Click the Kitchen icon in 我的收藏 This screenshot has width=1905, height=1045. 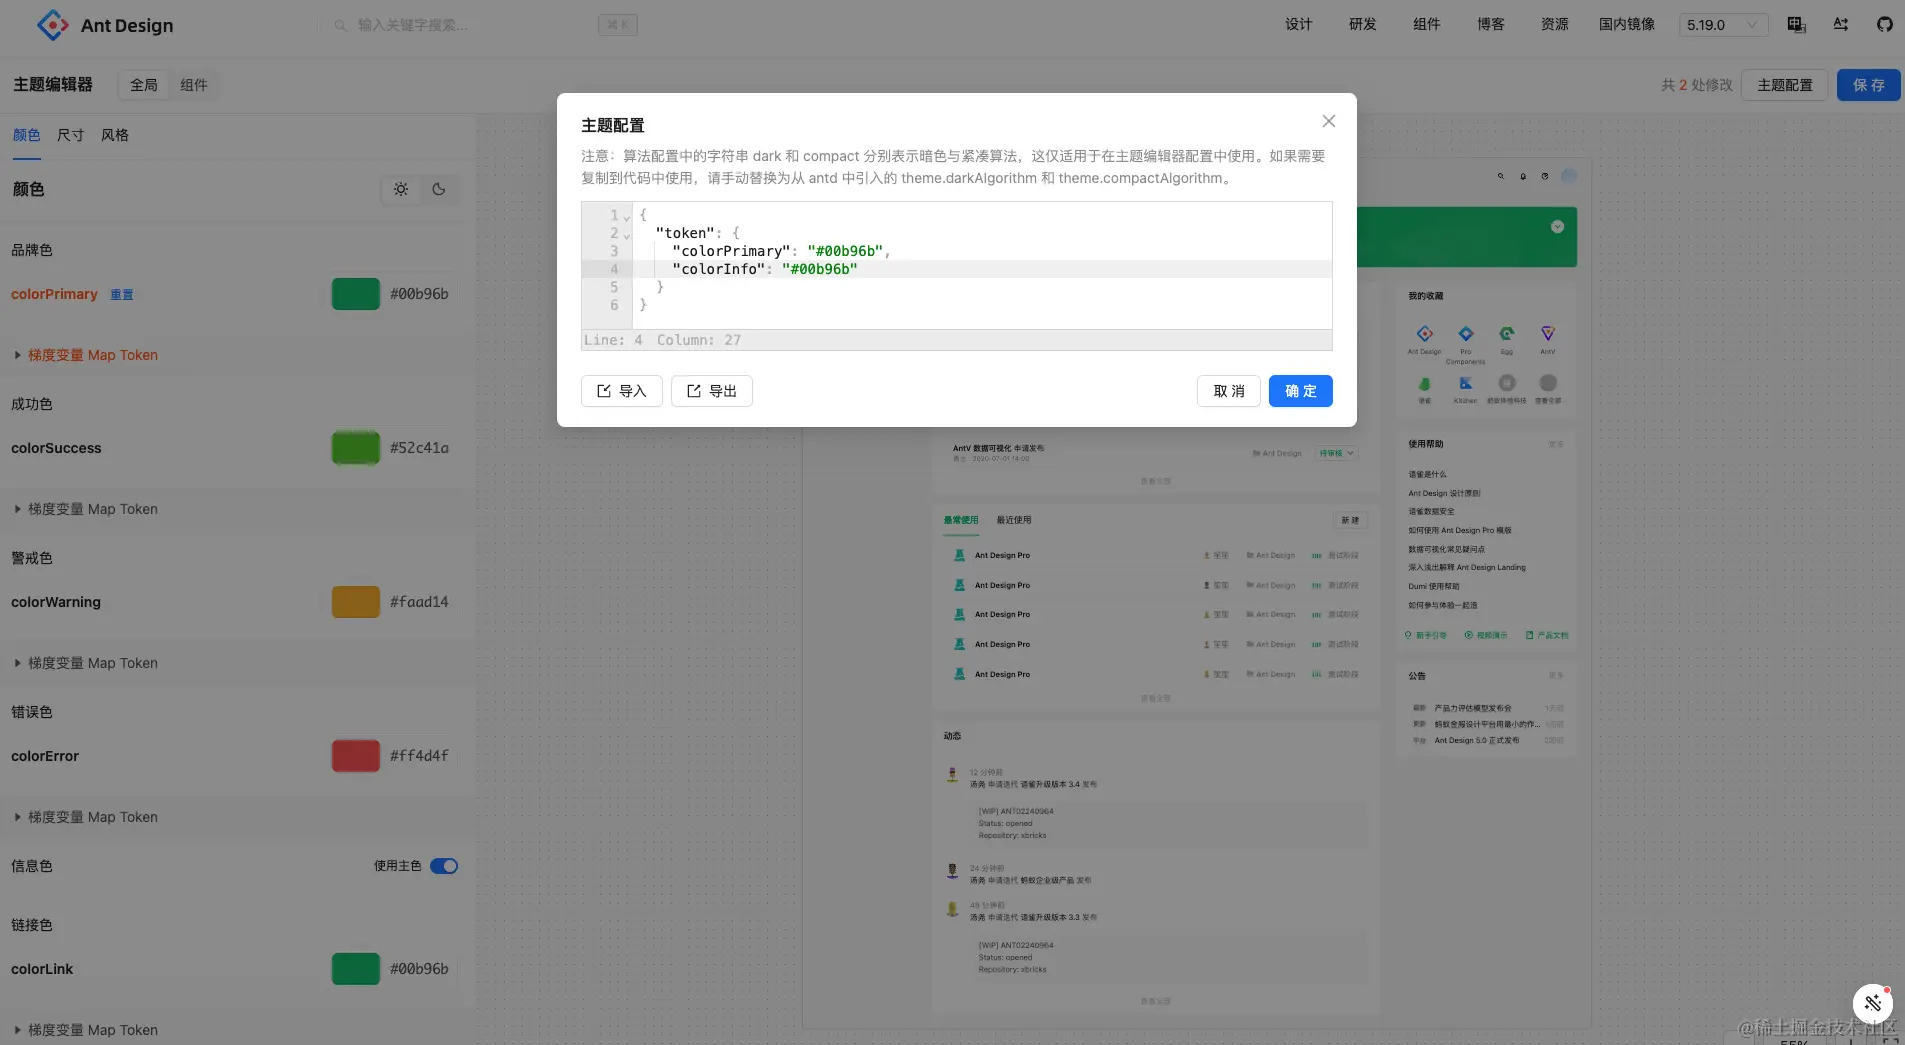click(x=1466, y=383)
